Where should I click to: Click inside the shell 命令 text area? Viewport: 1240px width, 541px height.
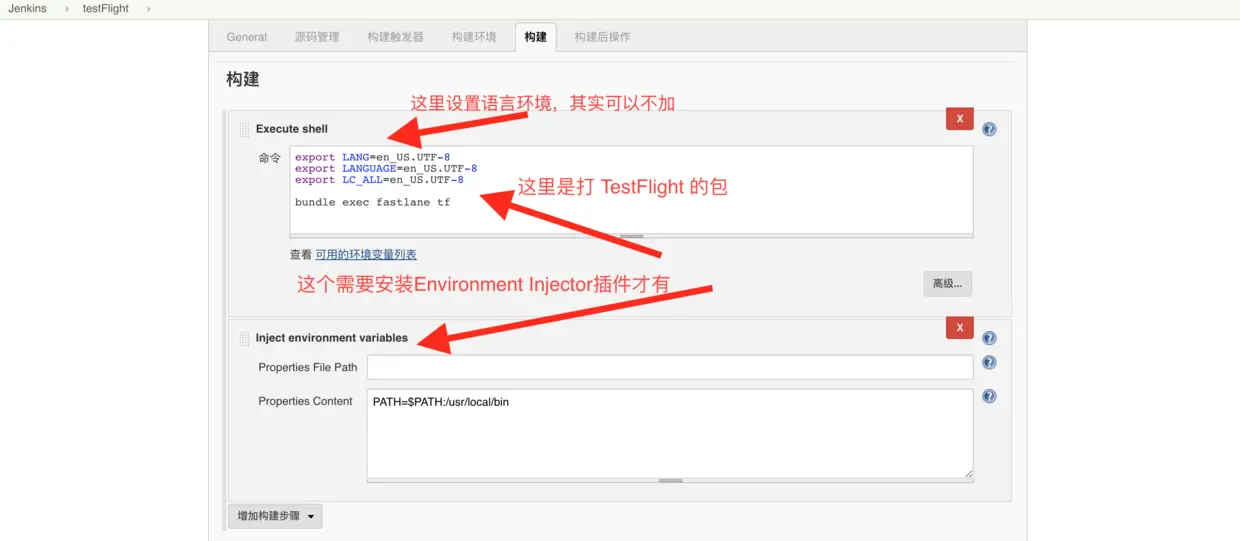point(631,190)
